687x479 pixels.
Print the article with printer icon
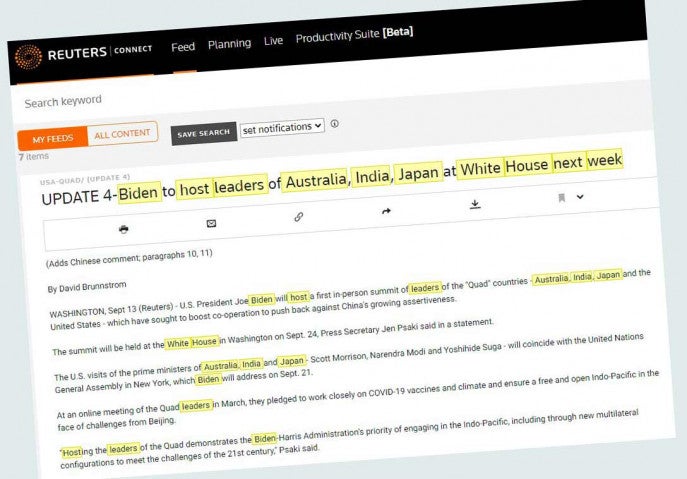124,229
